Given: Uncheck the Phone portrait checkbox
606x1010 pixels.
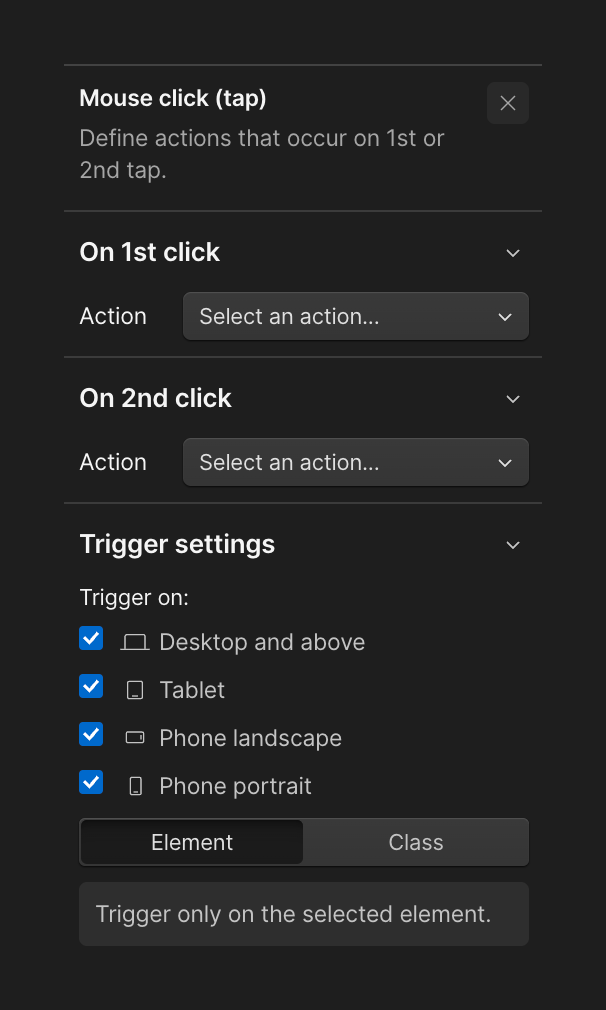Looking at the screenshot, I should tap(91, 782).
